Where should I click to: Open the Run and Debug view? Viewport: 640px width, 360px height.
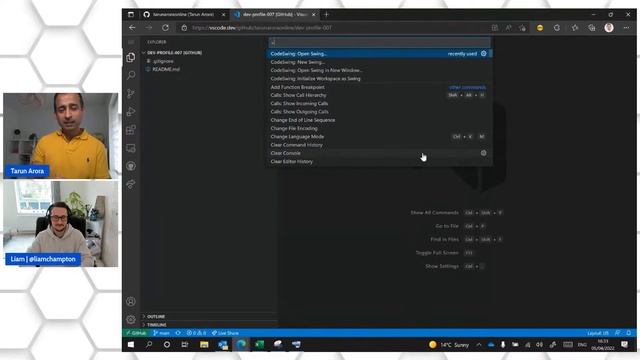click(x=131, y=111)
